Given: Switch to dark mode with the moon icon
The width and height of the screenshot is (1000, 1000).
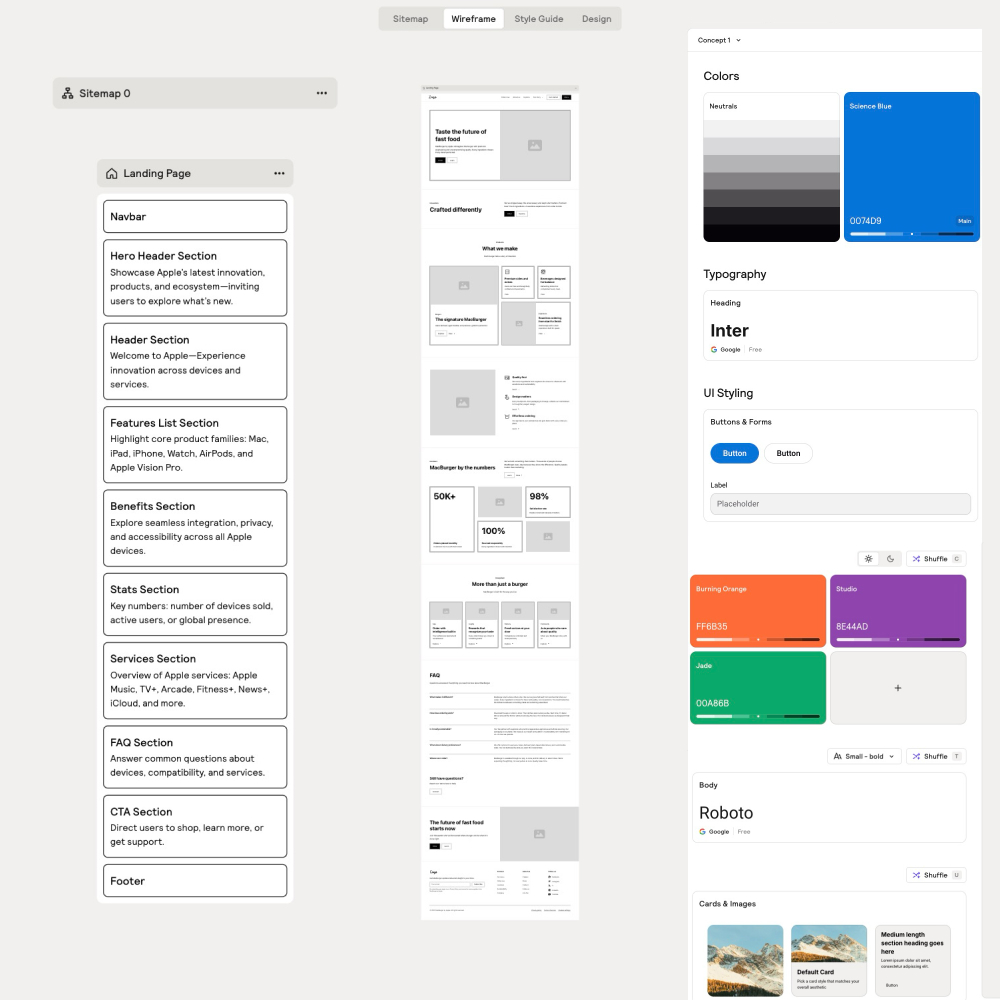Looking at the screenshot, I should click(890, 559).
